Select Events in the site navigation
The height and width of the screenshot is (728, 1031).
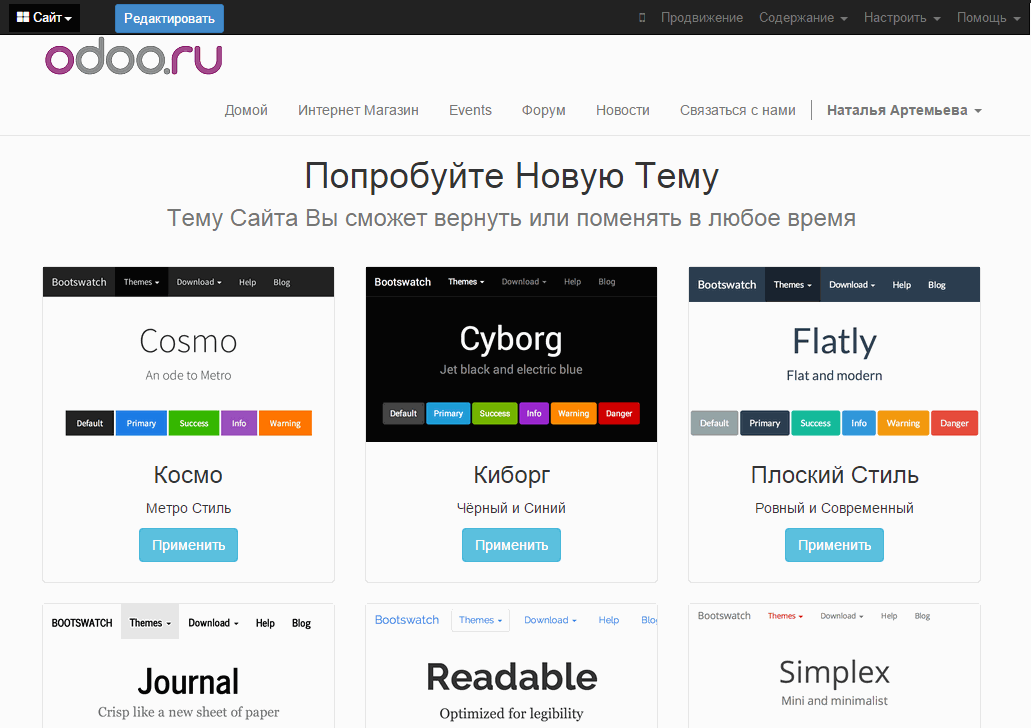pyautogui.click(x=470, y=110)
